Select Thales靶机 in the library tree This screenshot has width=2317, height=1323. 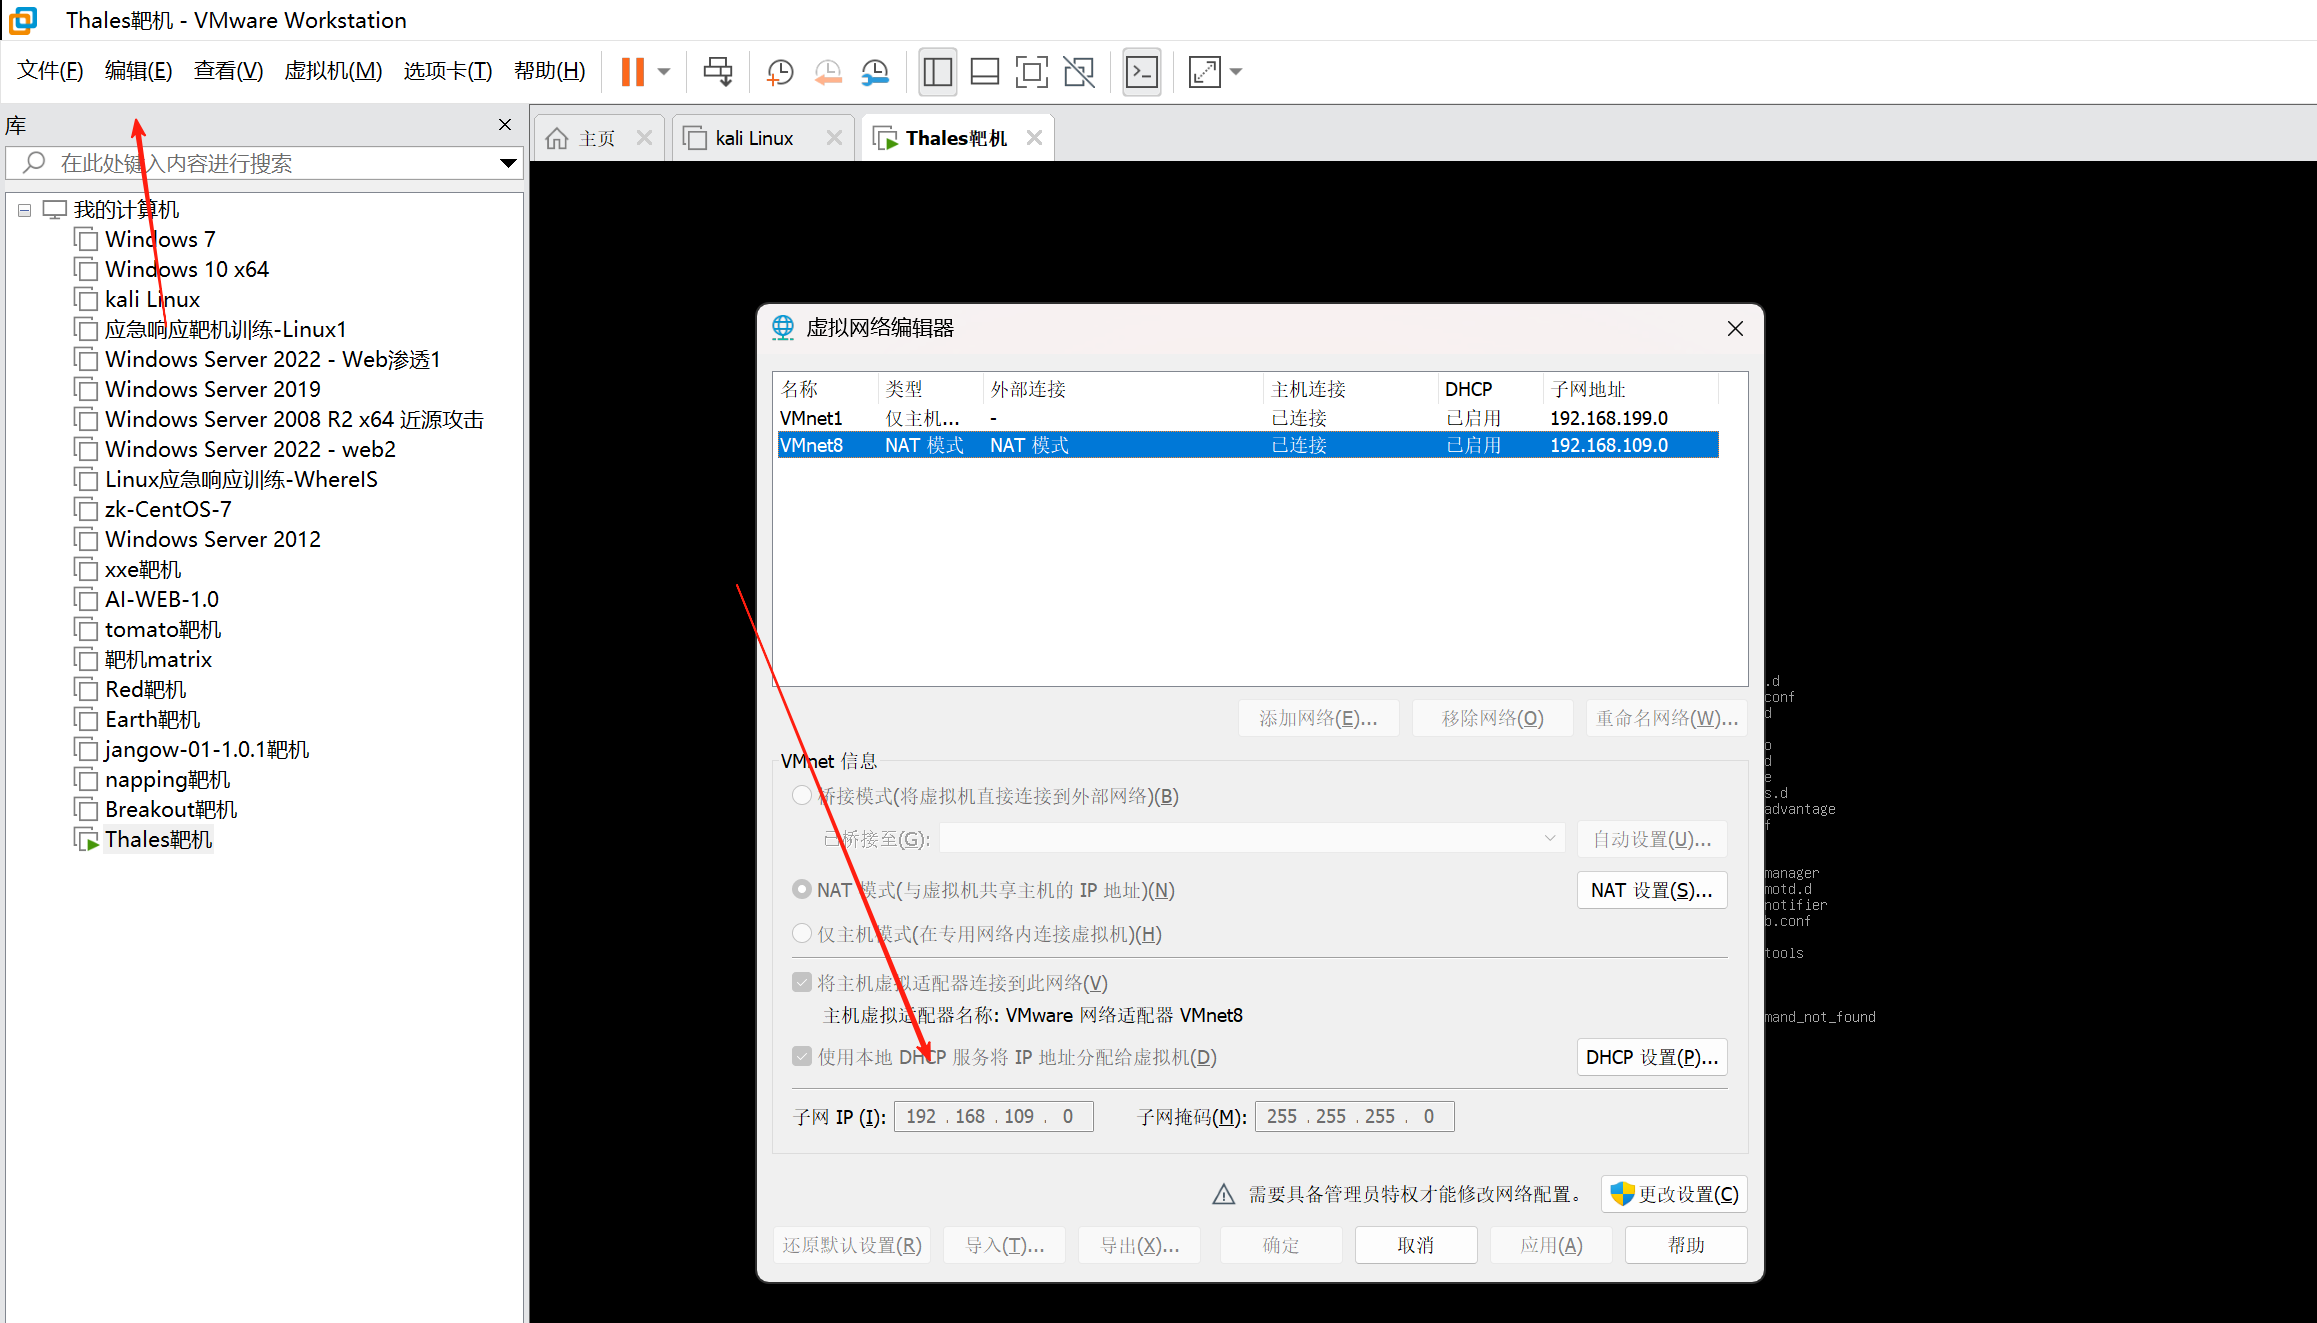[x=158, y=840]
